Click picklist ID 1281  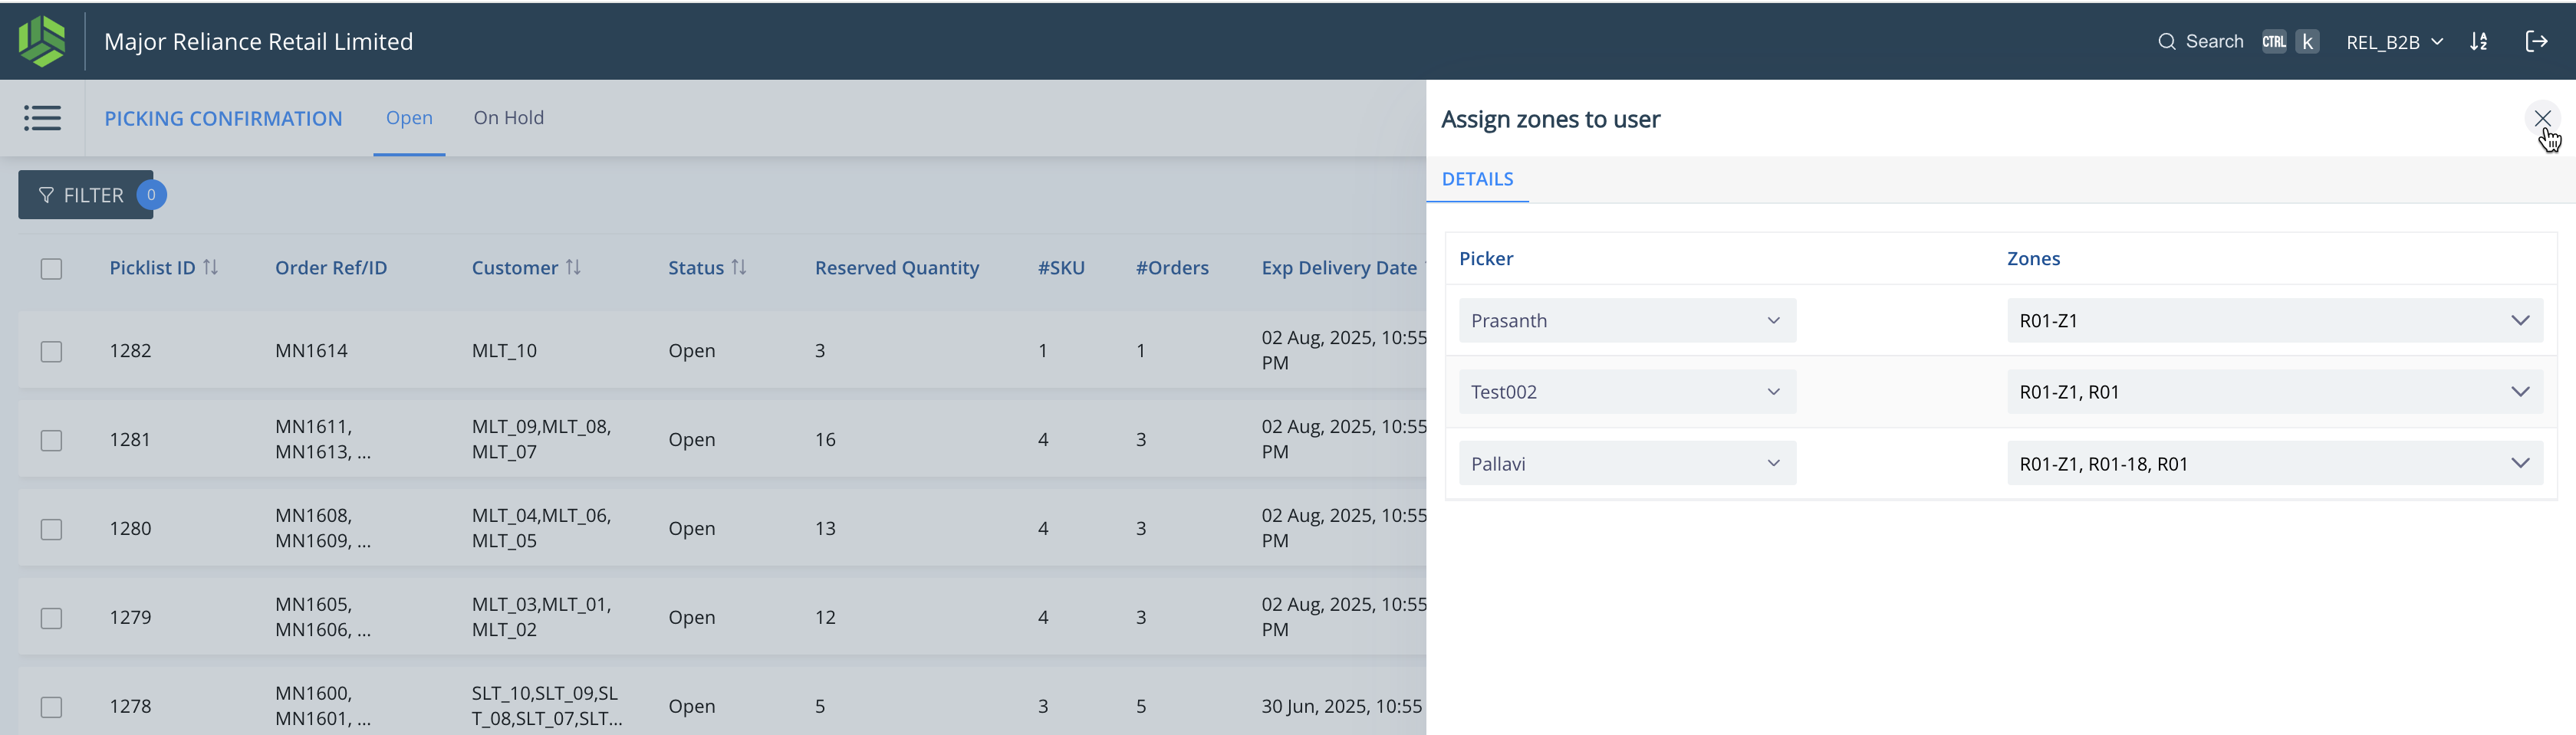point(130,440)
